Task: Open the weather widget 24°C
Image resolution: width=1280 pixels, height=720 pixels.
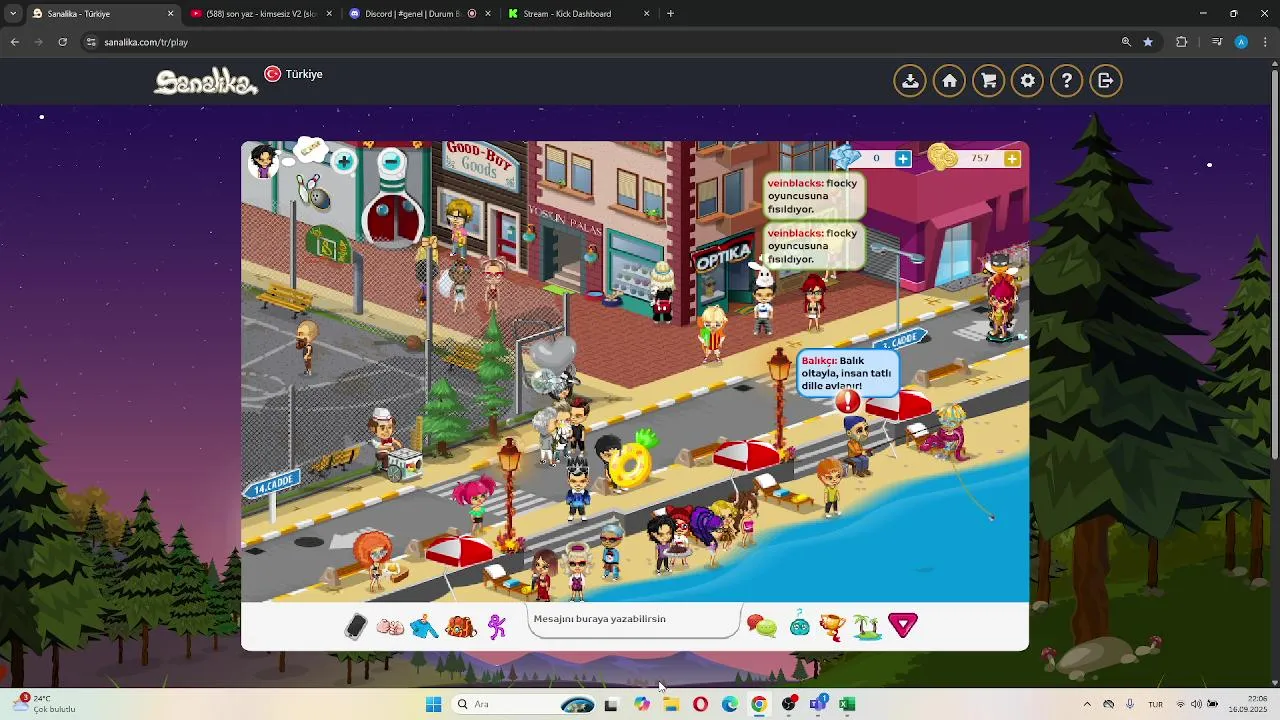Action: click(45, 704)
